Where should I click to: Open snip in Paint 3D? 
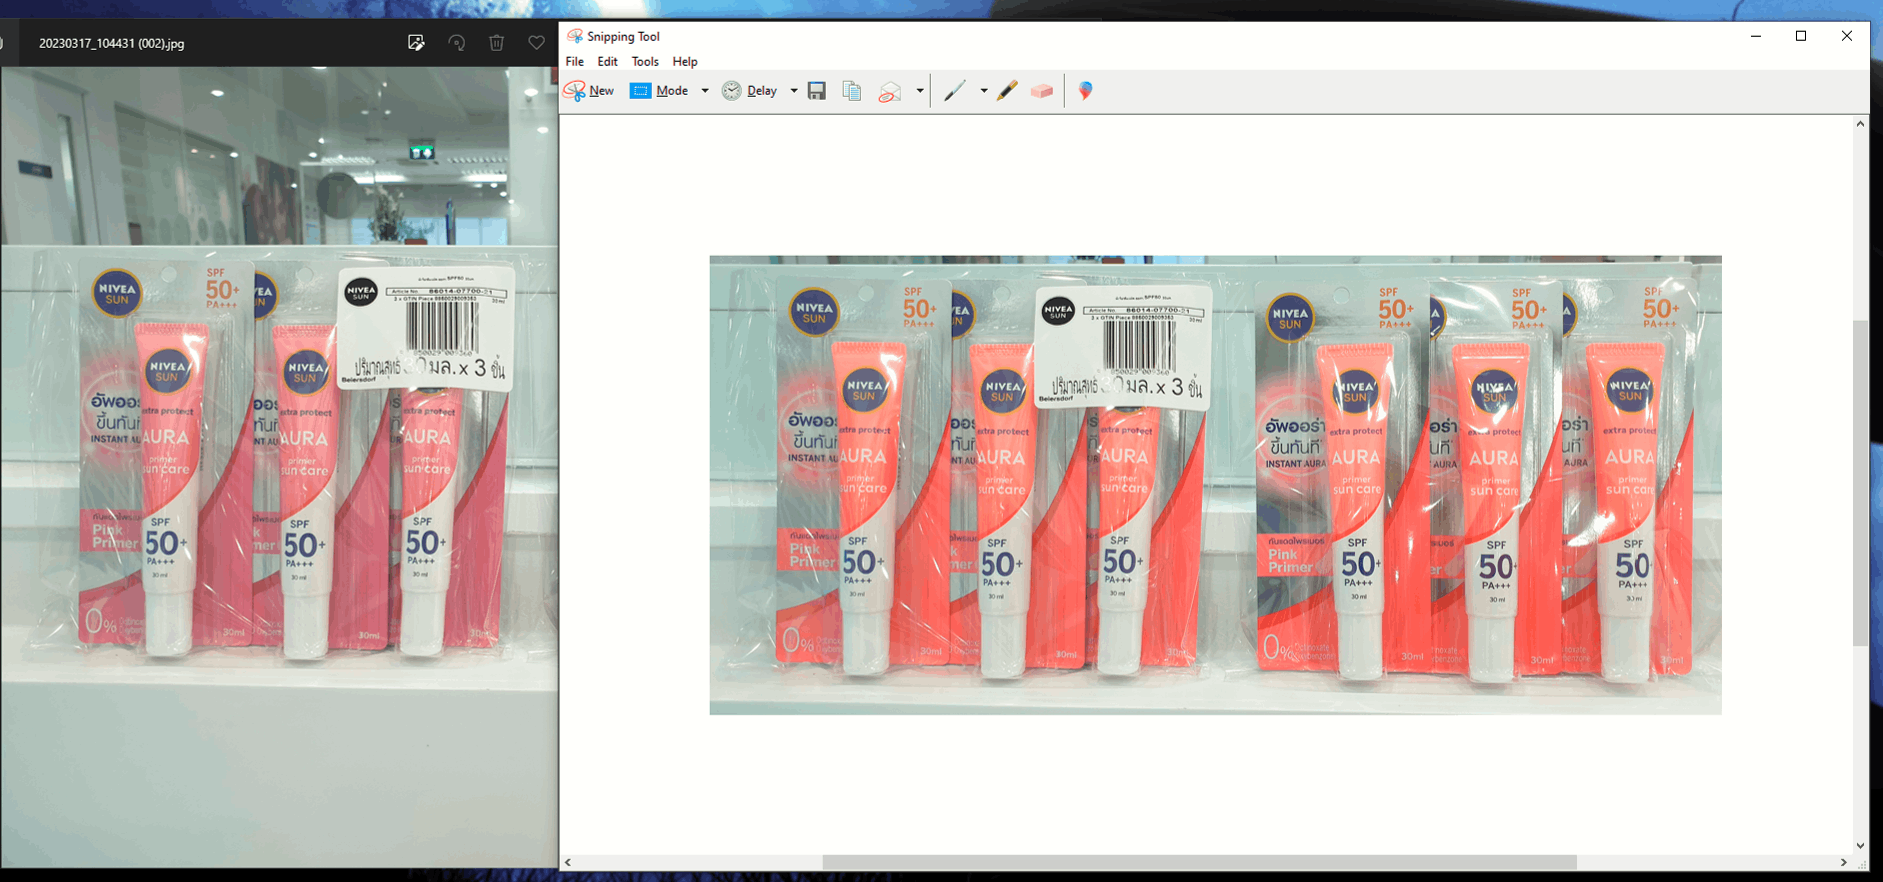click(x=1085, y=91)
